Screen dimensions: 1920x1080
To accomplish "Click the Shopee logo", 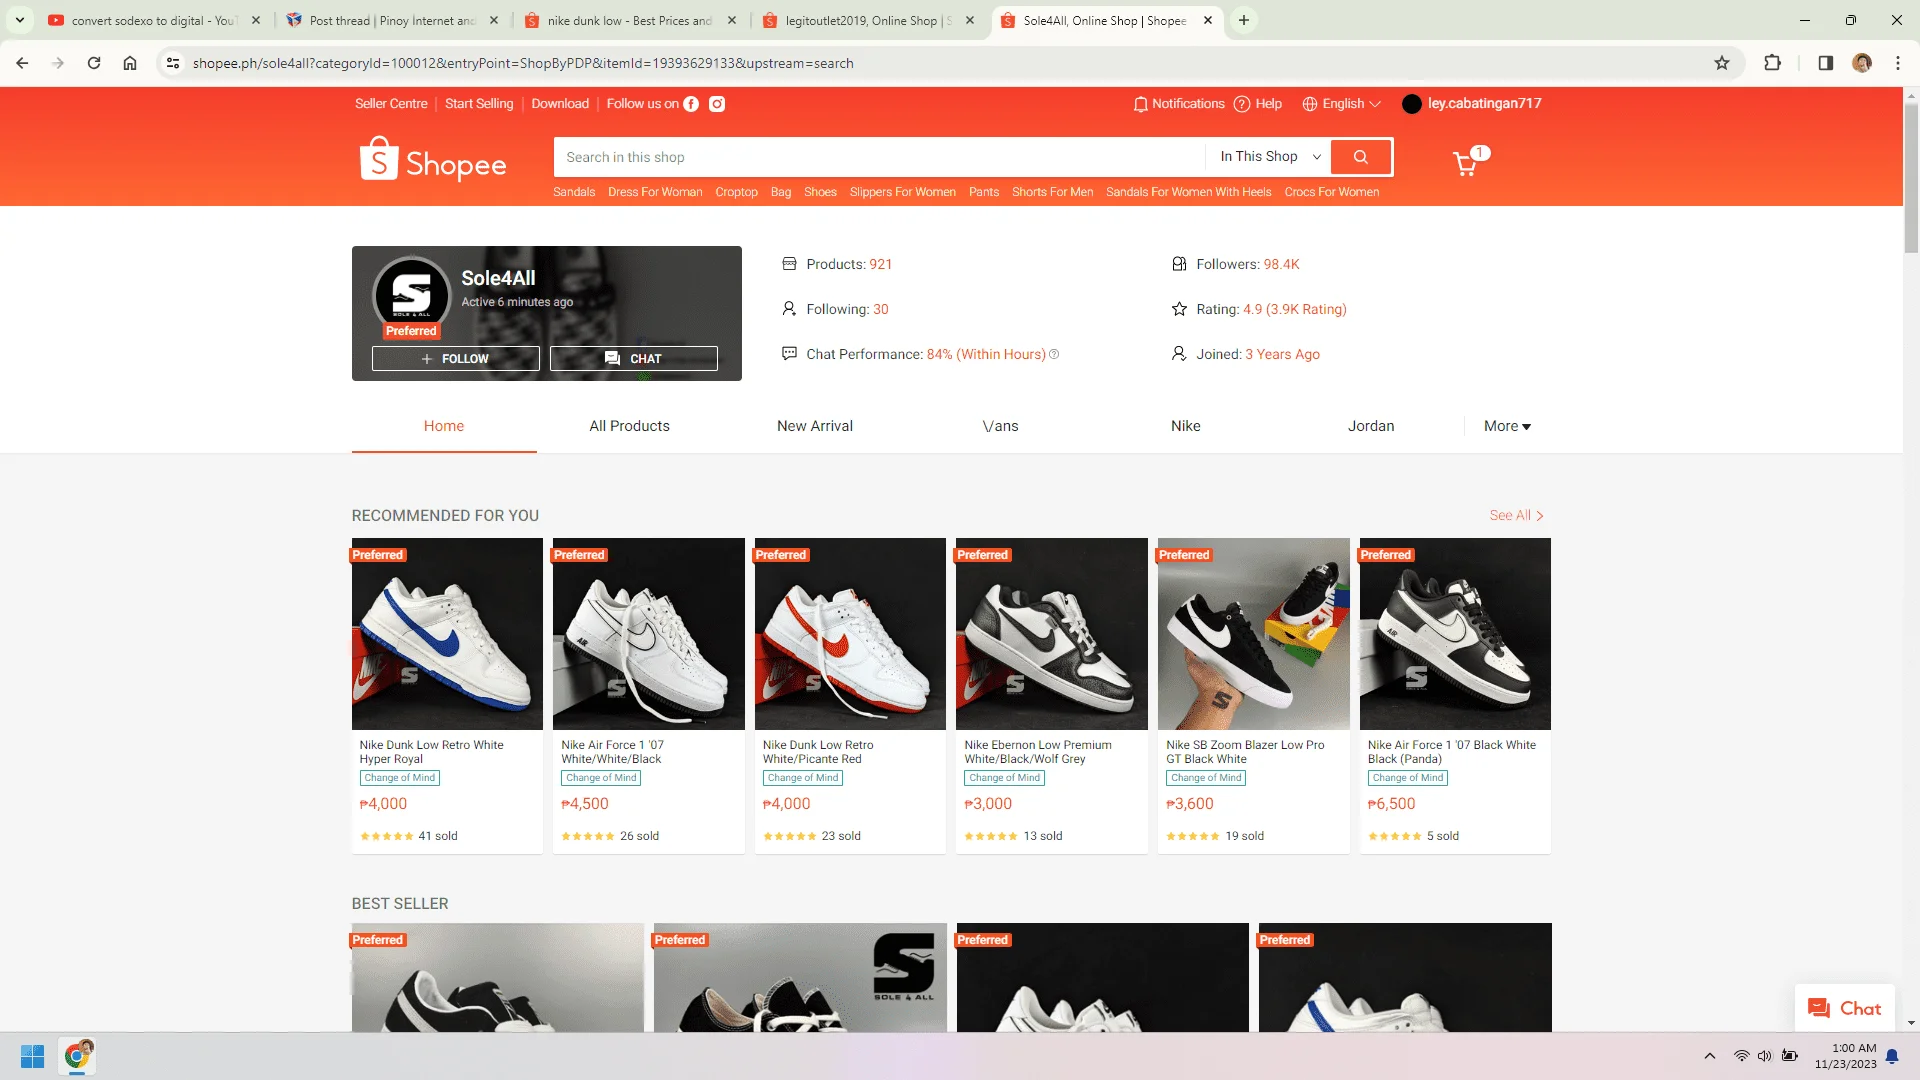I will [x=433, y=160].
